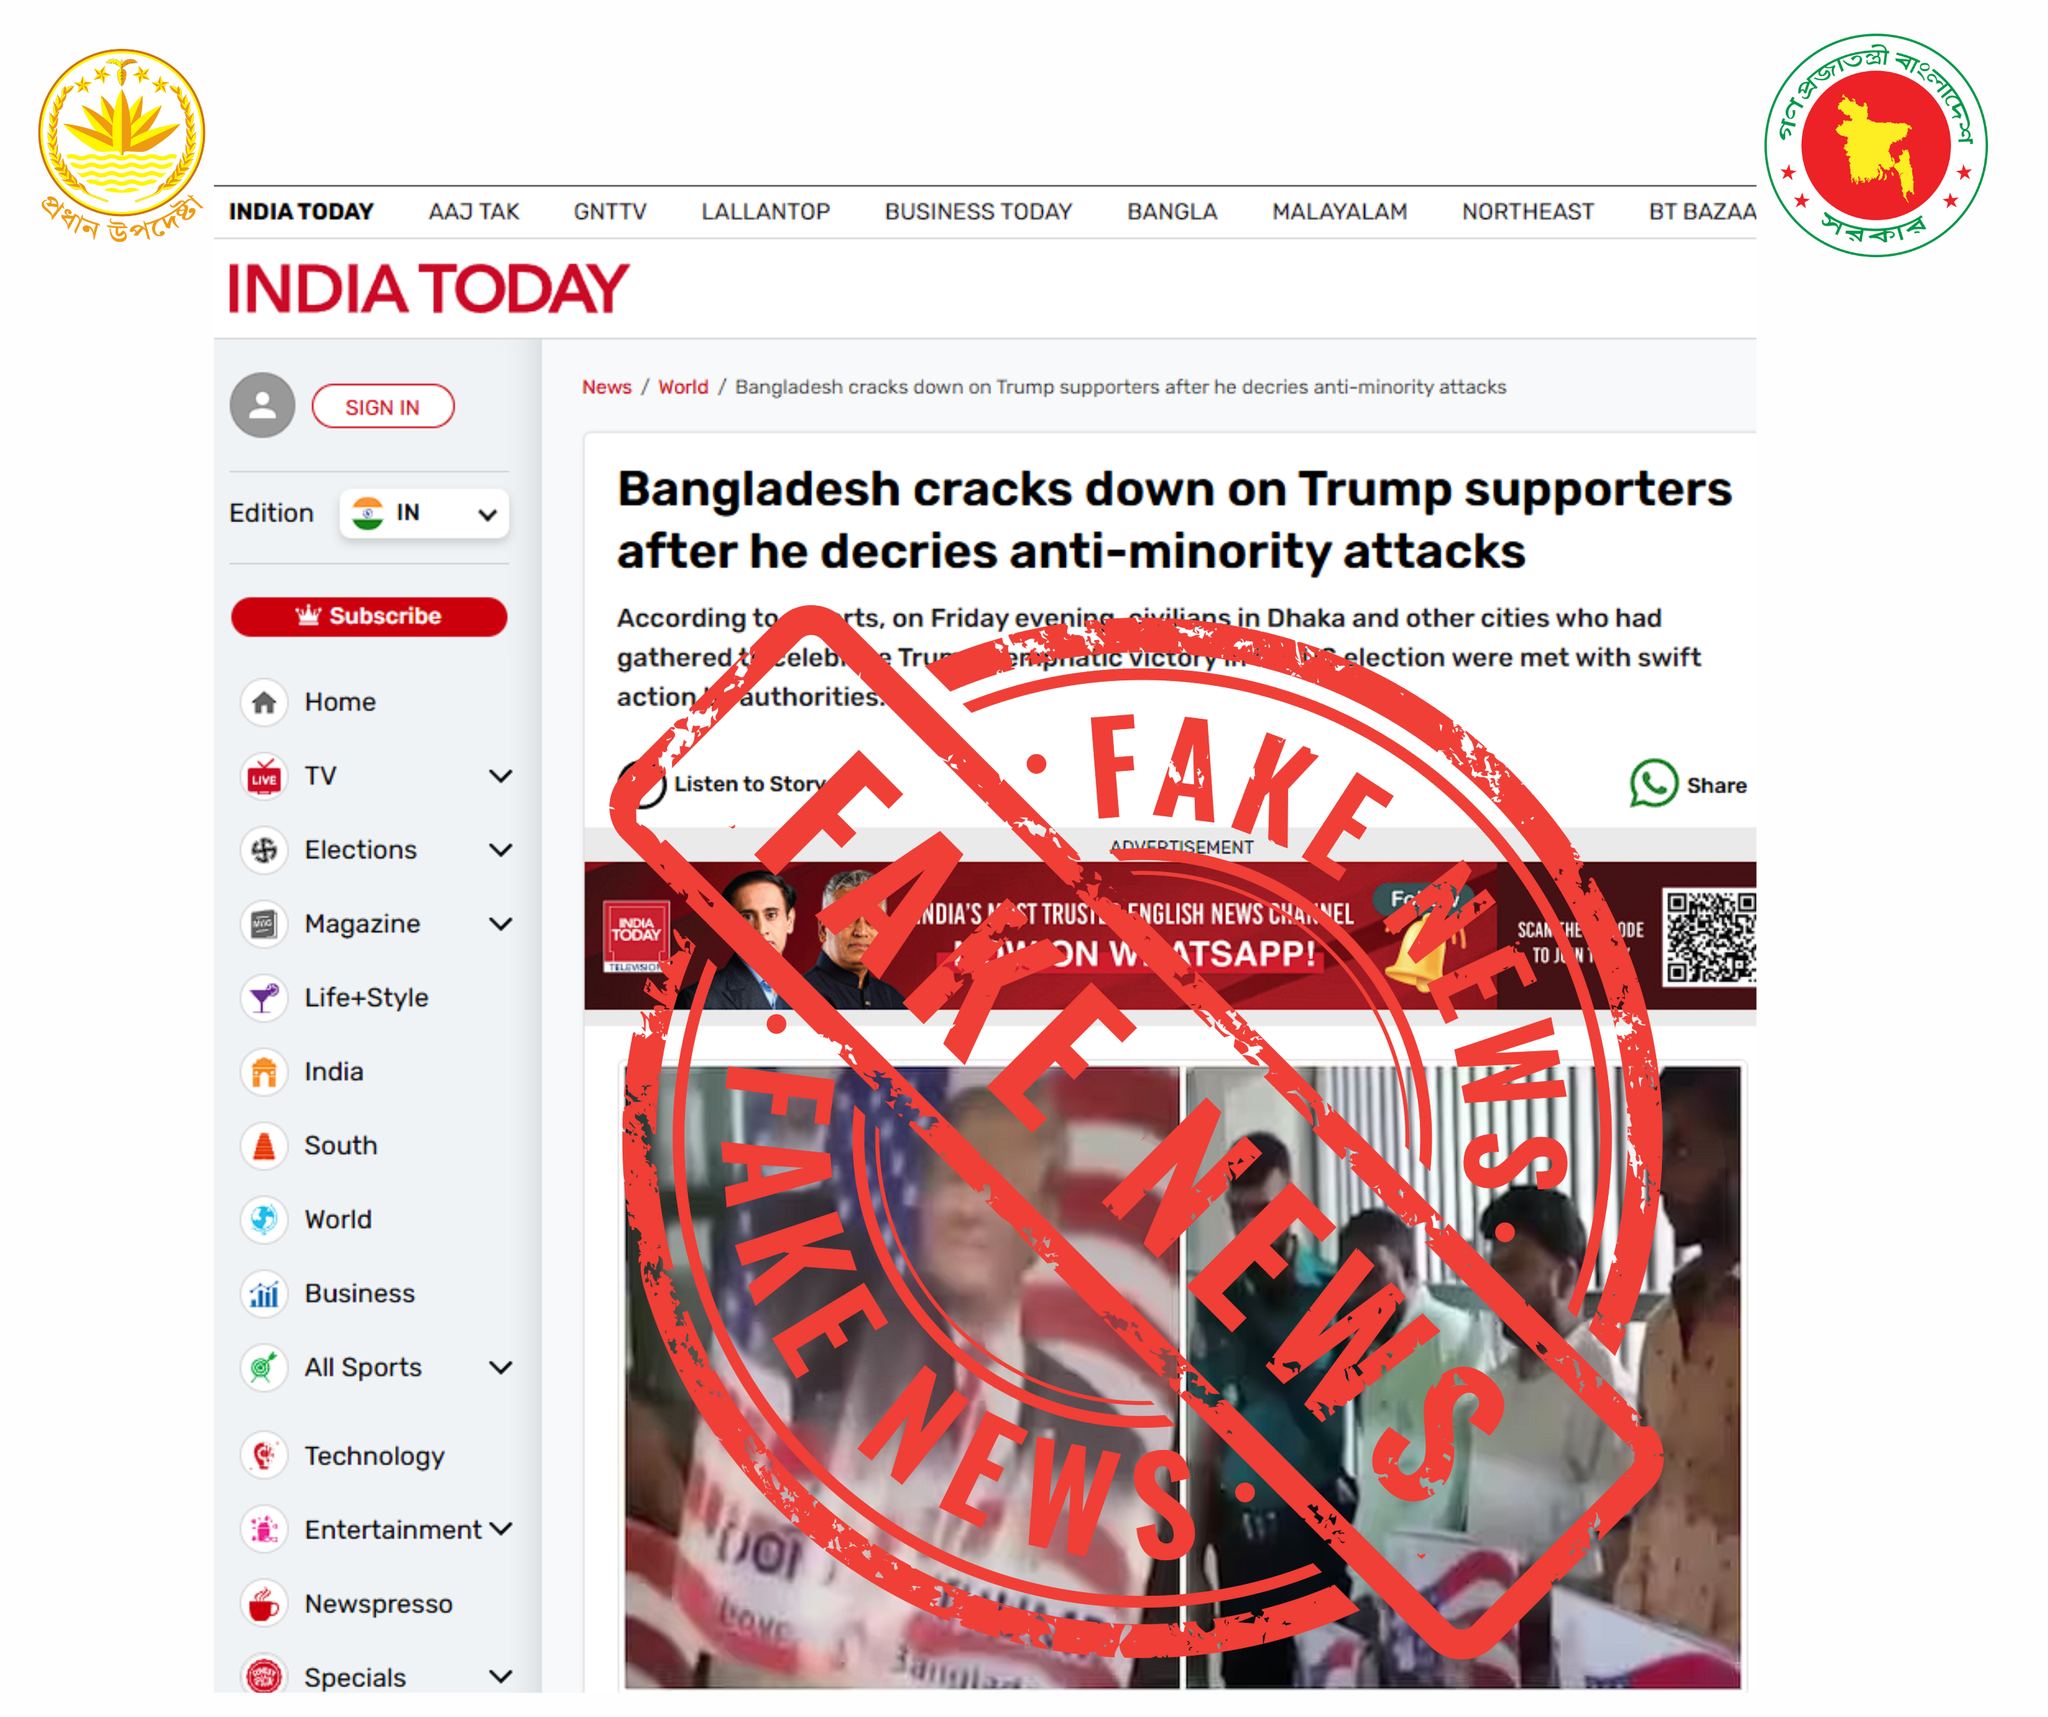Image resolution: width=2048 pixels, height=1717 pixels.
Task: Open the live TV icon
Action: (x=264, y=776)
